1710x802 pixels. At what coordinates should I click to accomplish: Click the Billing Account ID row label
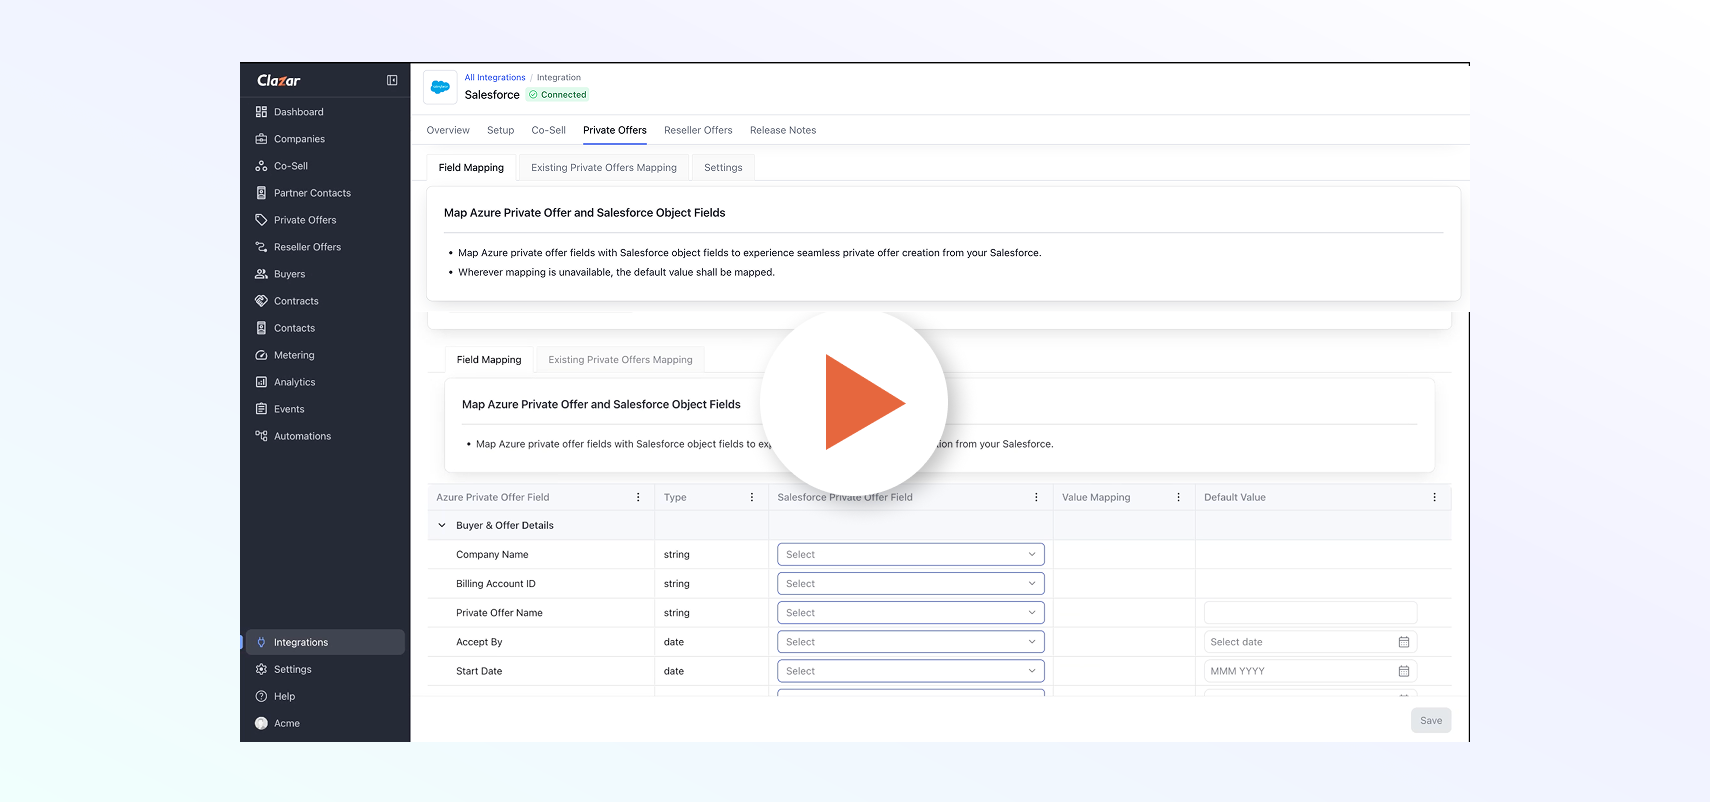[x=496, y=583]
